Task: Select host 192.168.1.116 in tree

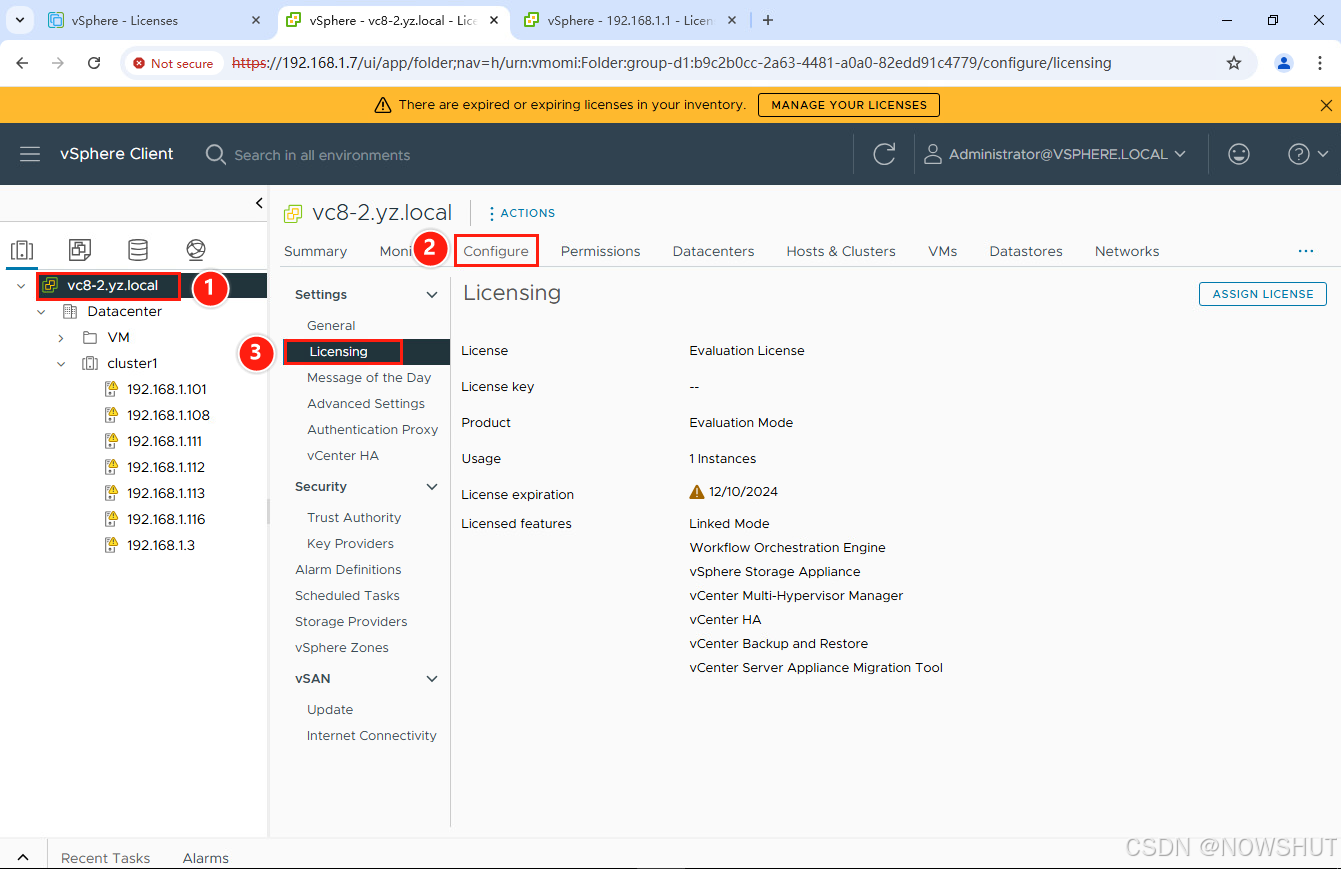Action: coord(166,519)
